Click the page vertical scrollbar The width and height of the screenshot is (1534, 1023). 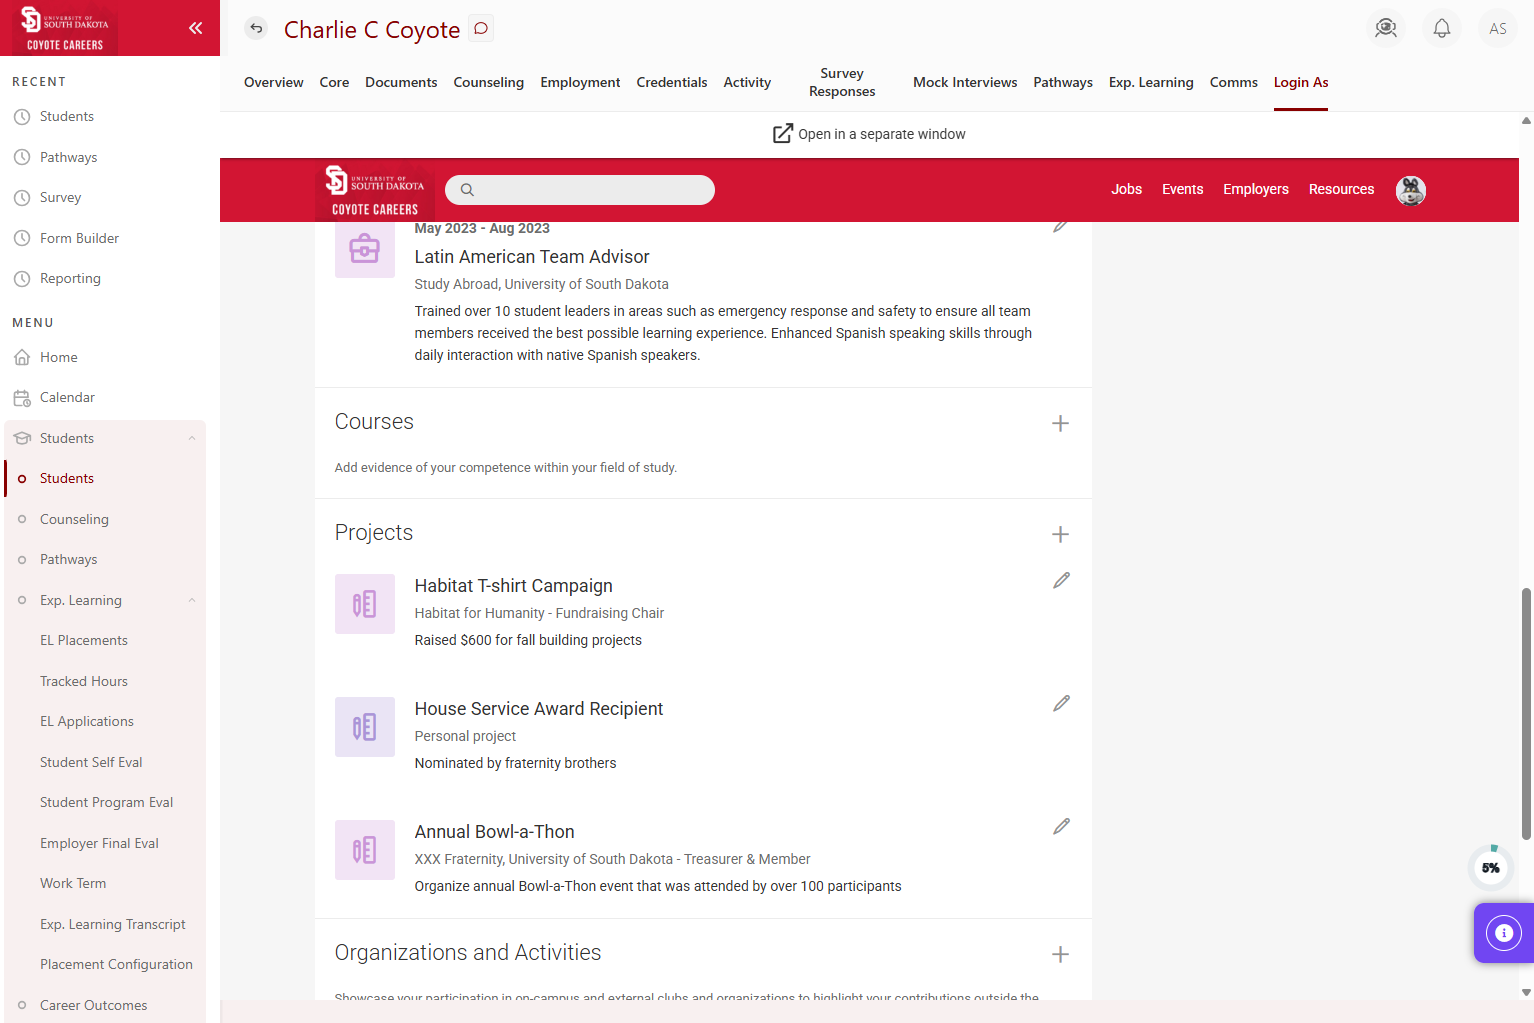(x=1526, y=714)
